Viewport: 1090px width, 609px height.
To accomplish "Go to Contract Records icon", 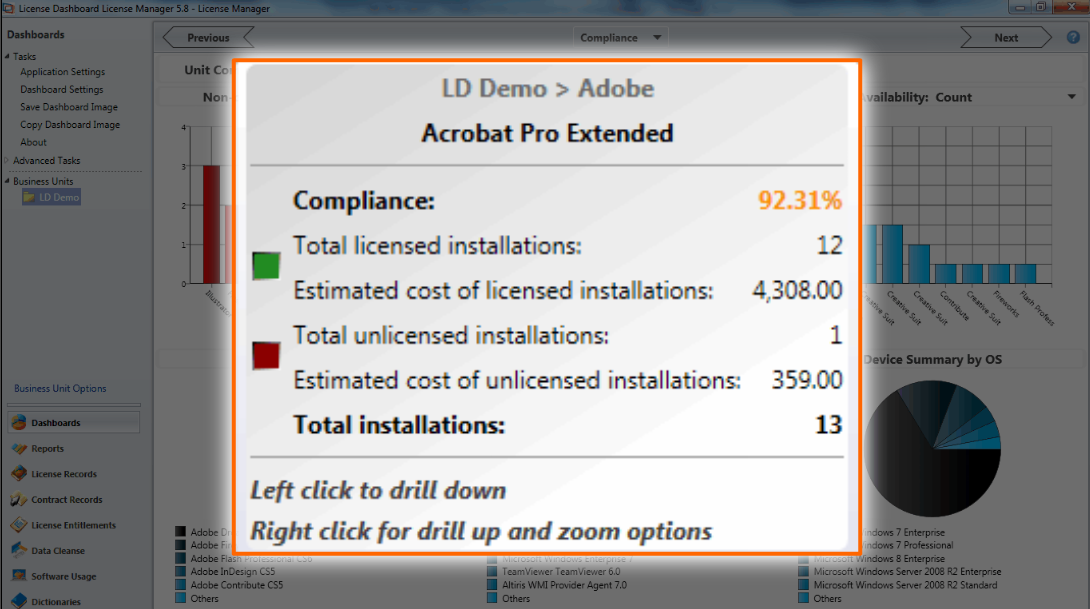I will pyautogui.click(x=19, y=500).
